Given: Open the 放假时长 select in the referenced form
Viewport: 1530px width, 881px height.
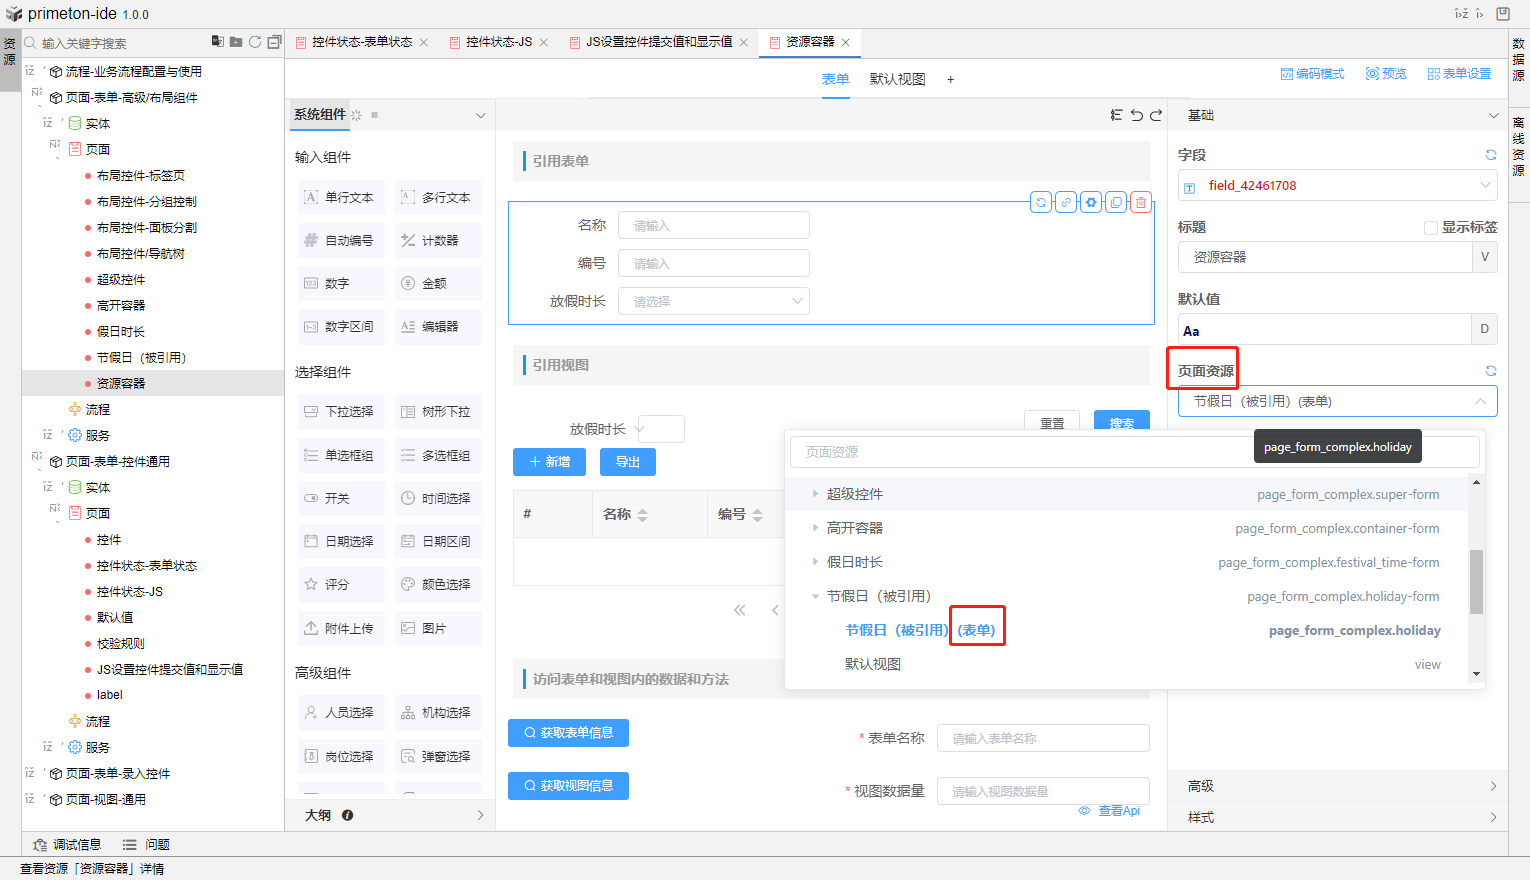Looking at the screenshot, I should (x=714, y=301).
